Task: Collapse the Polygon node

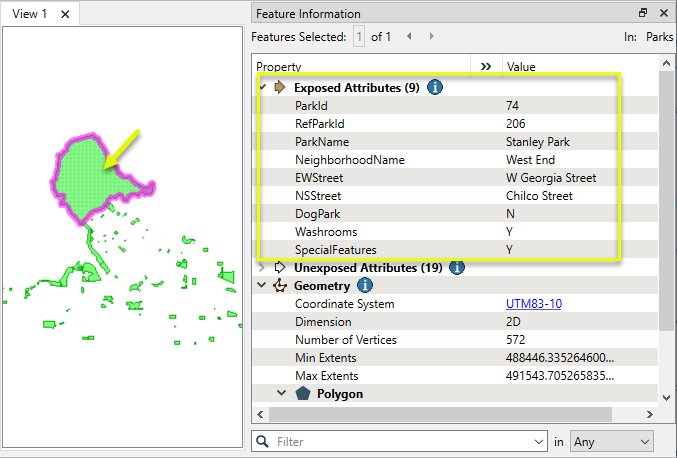Action: click(x=282, y=394)
